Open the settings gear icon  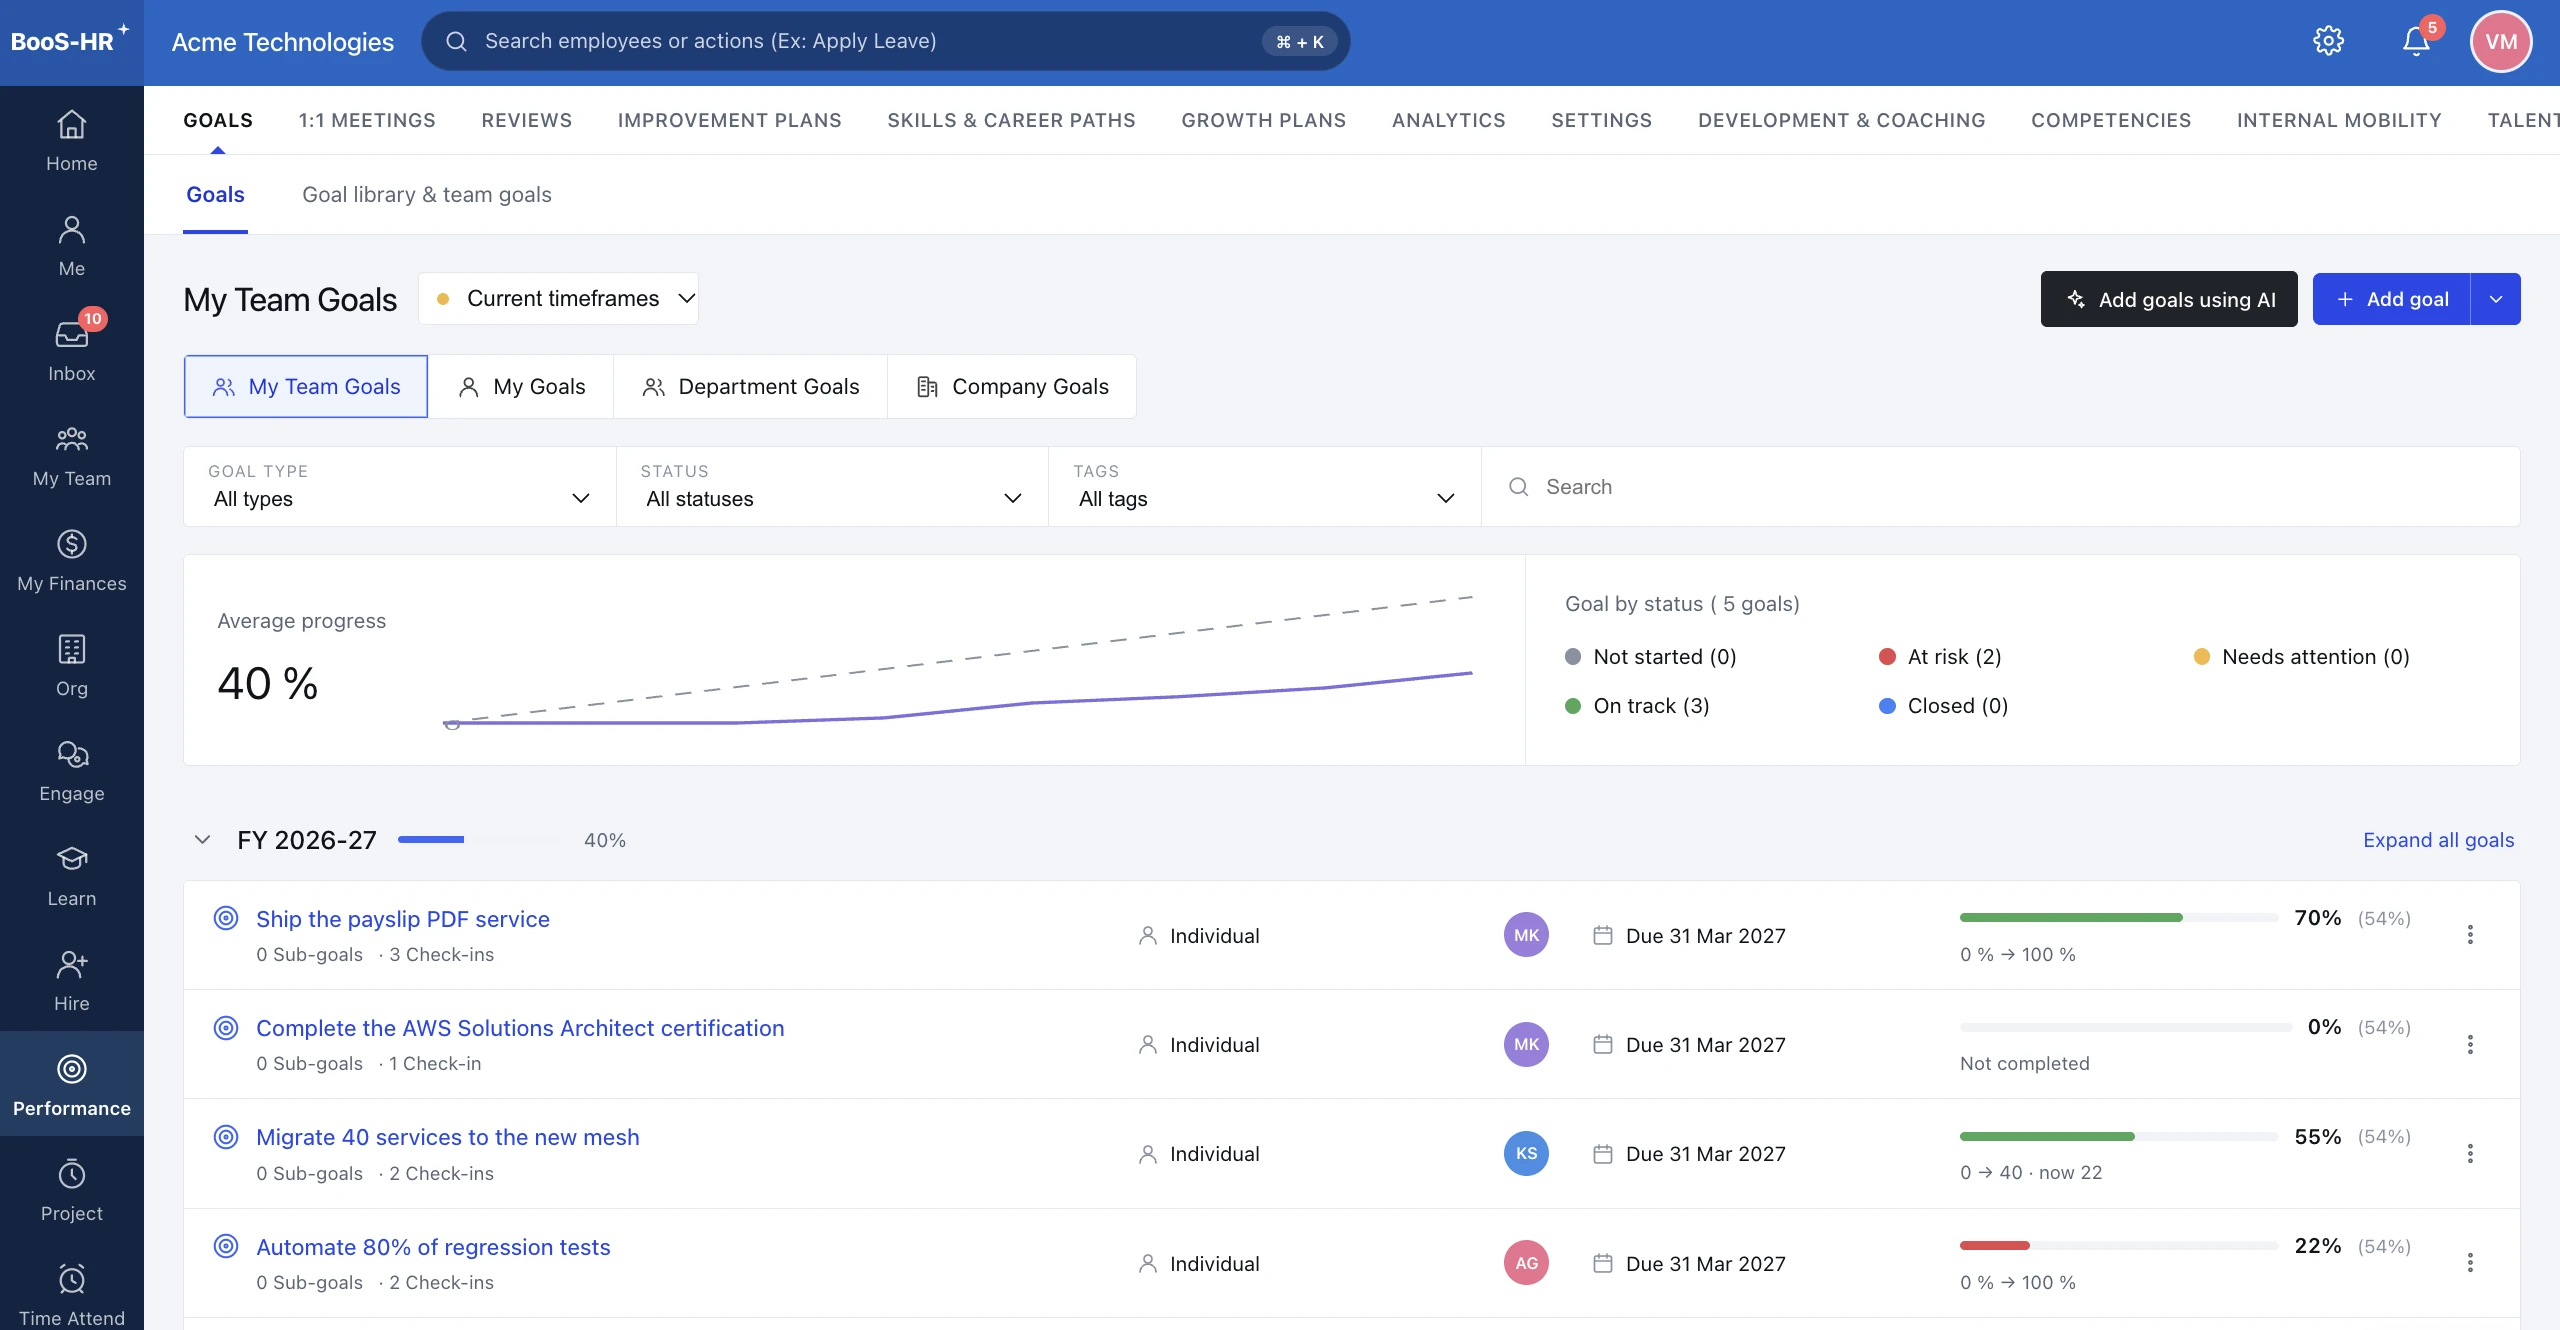tap(2328, 41)
